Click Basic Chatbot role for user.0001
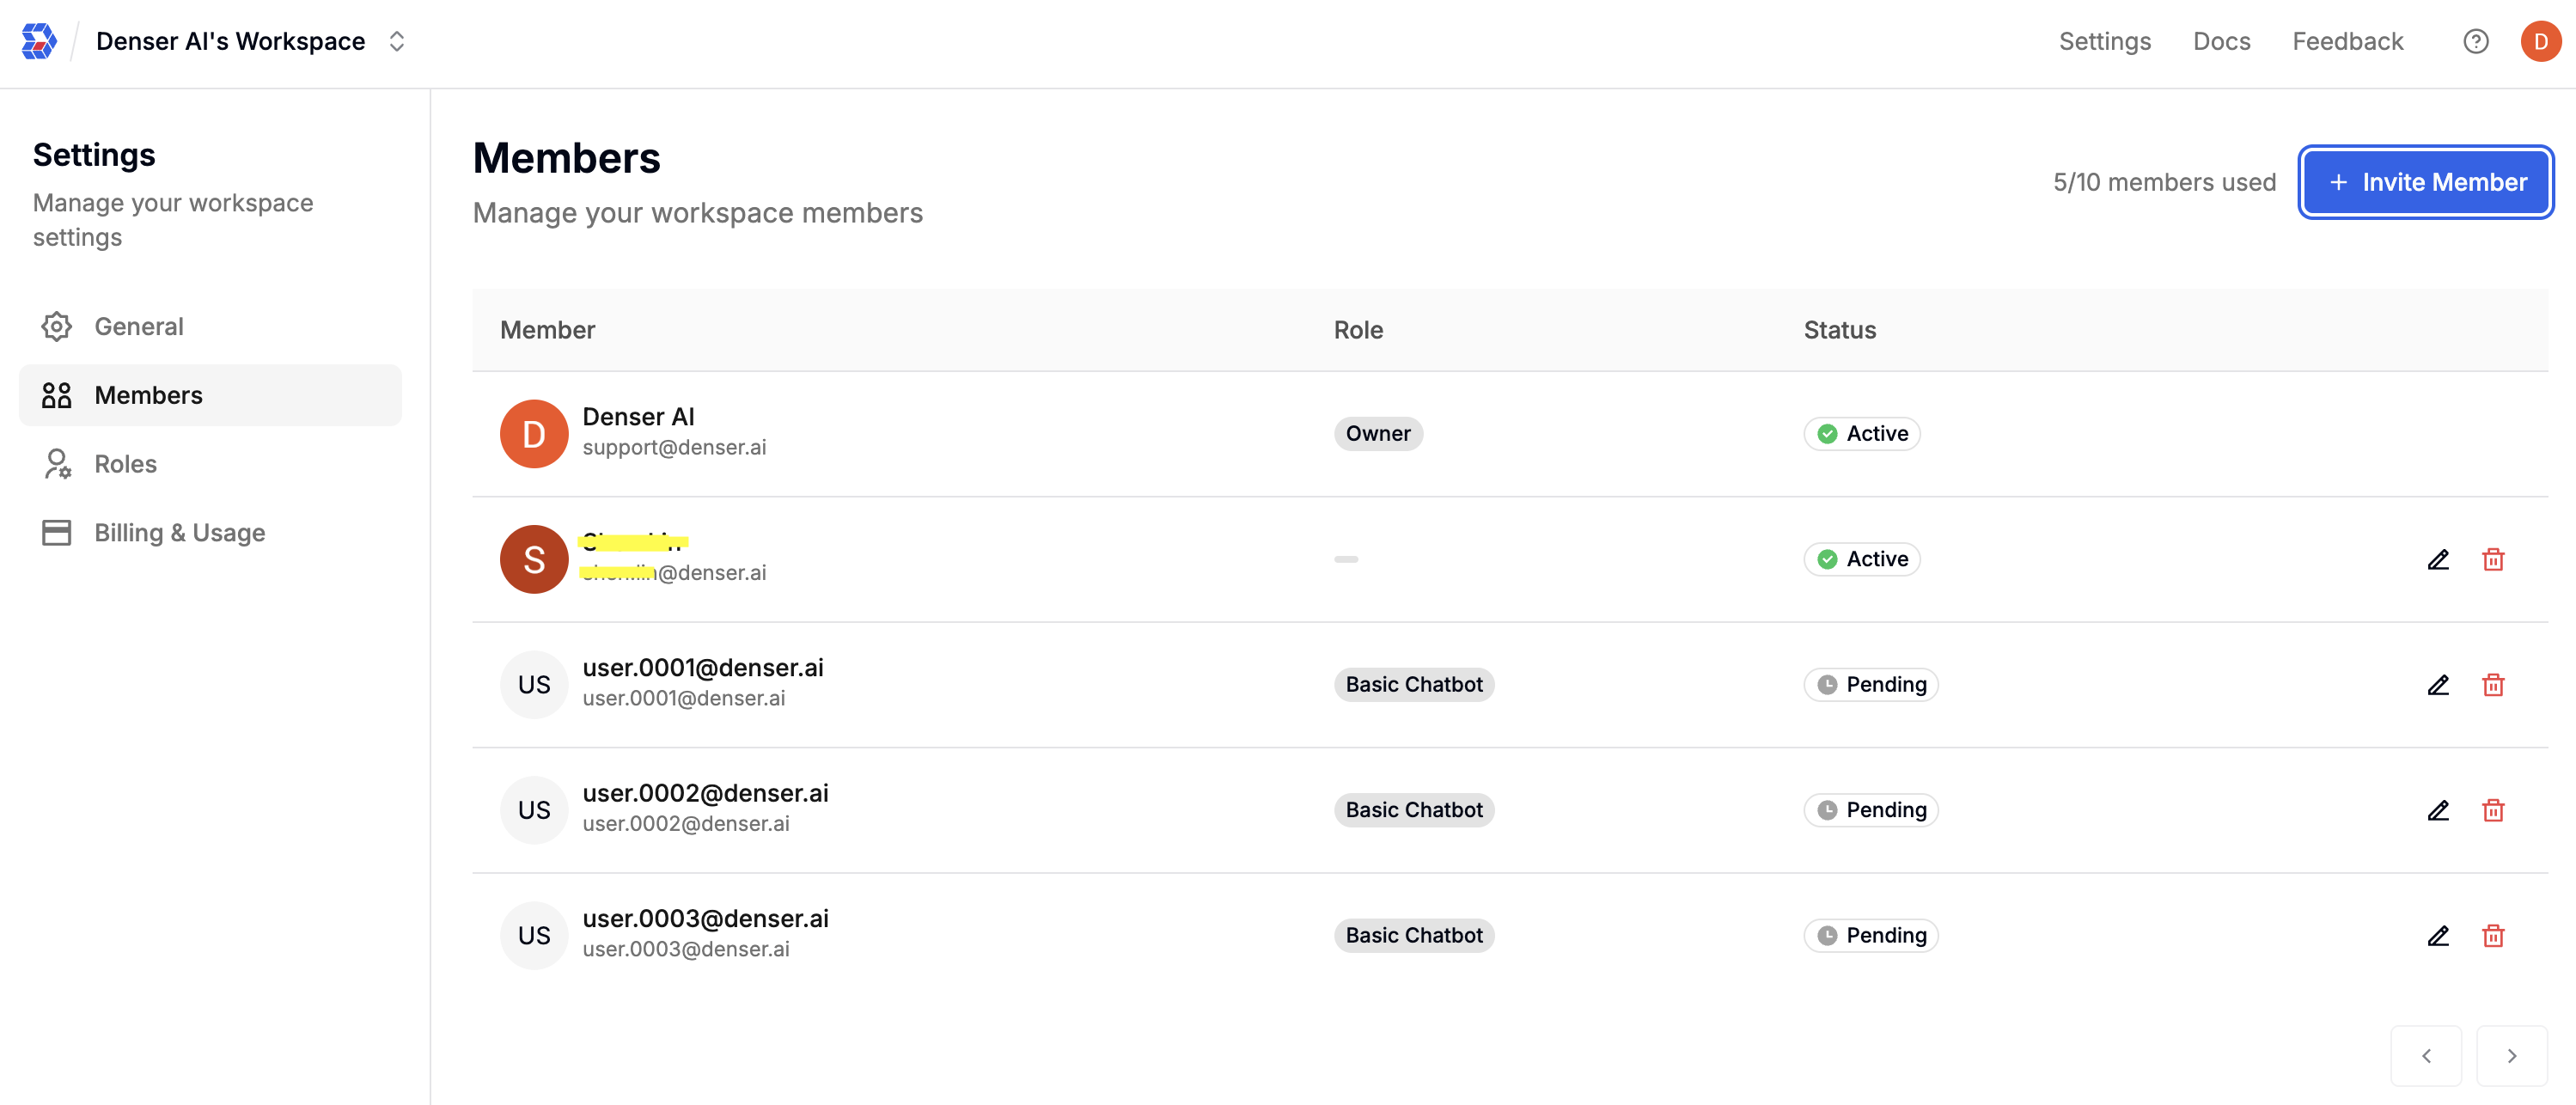The image size is (2576, 1105). point(1413,685)
